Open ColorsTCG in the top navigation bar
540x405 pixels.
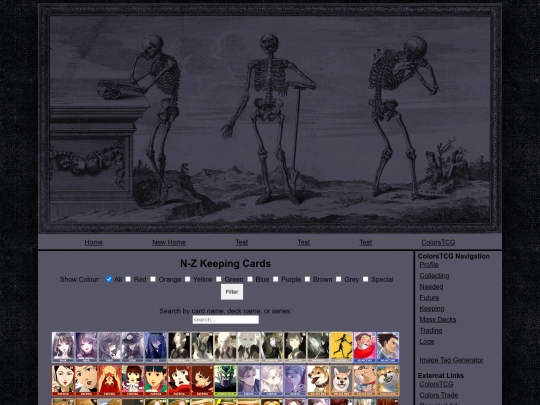438,242
